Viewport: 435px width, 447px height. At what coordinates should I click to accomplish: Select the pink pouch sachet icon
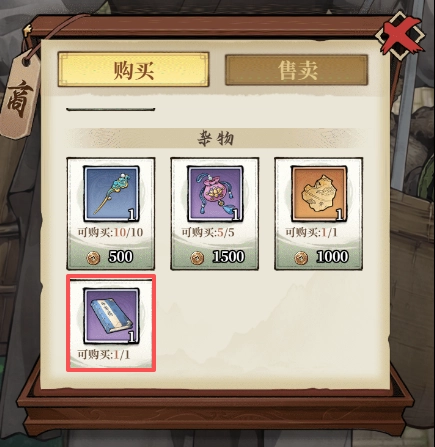point(215,194)
